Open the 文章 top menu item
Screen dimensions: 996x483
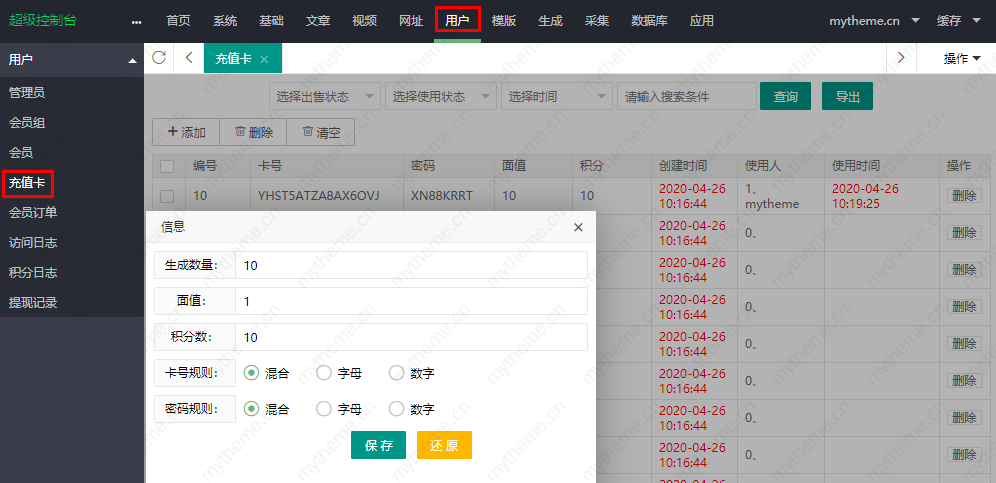(x=318, y=20)
